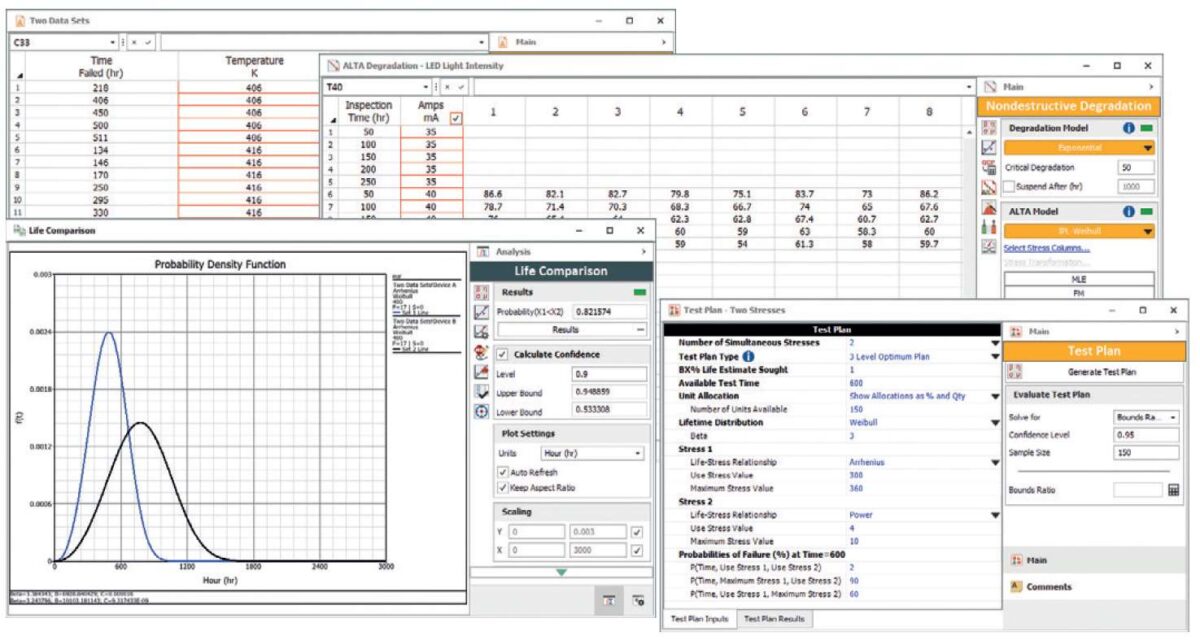Open Stress 2 Power relationship dropdown
This screenshot has height=640, width=1200.
(x=995, y=515)
